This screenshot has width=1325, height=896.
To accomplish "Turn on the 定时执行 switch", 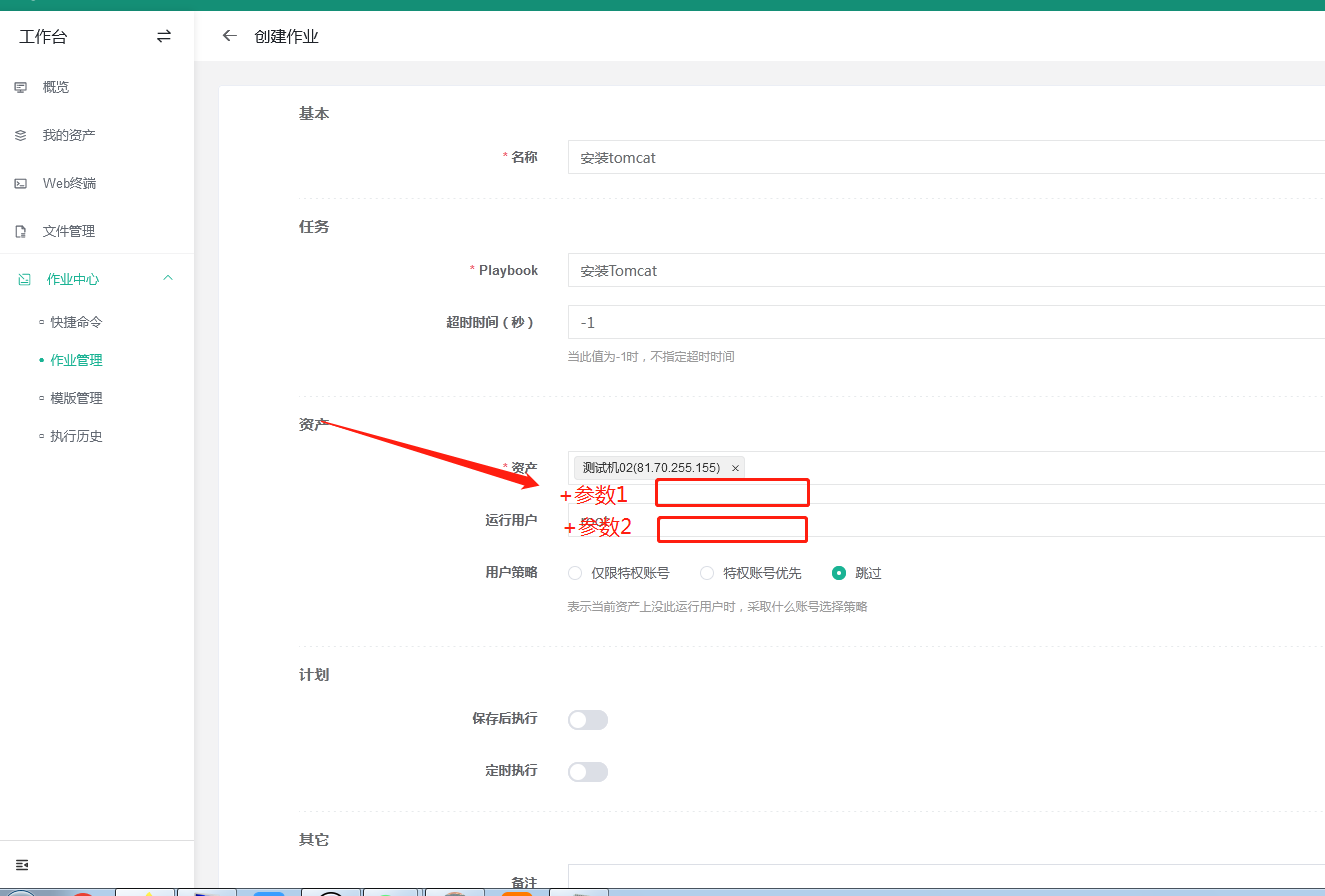I will pos(587,771).
